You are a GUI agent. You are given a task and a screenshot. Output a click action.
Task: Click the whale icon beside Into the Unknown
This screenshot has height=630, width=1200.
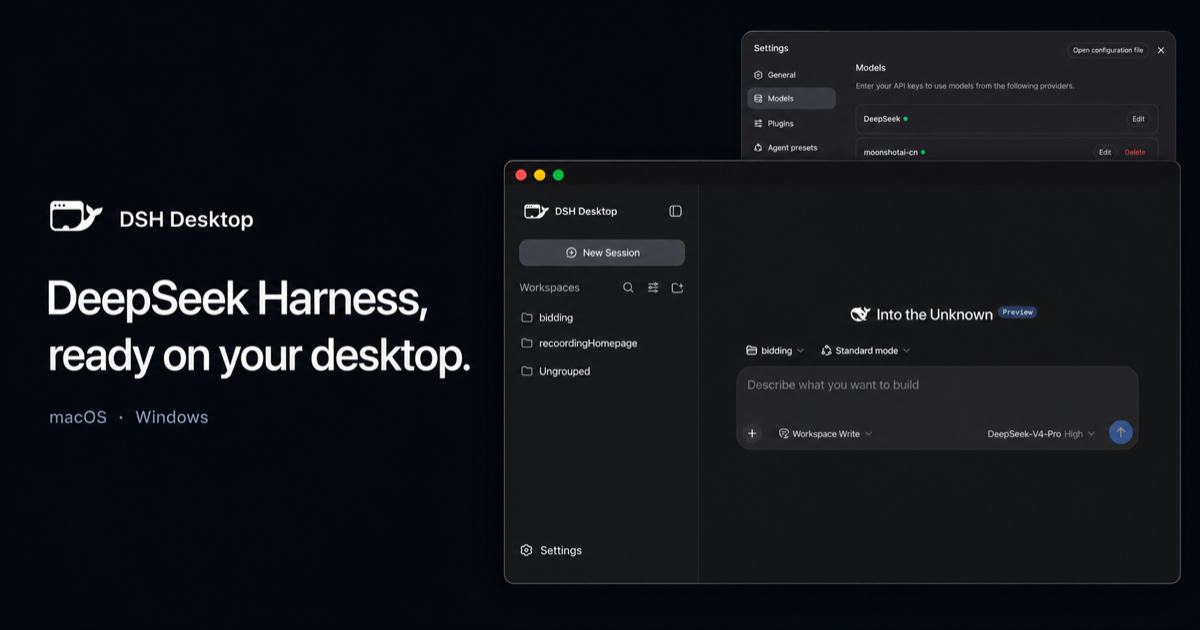(860, 314)
